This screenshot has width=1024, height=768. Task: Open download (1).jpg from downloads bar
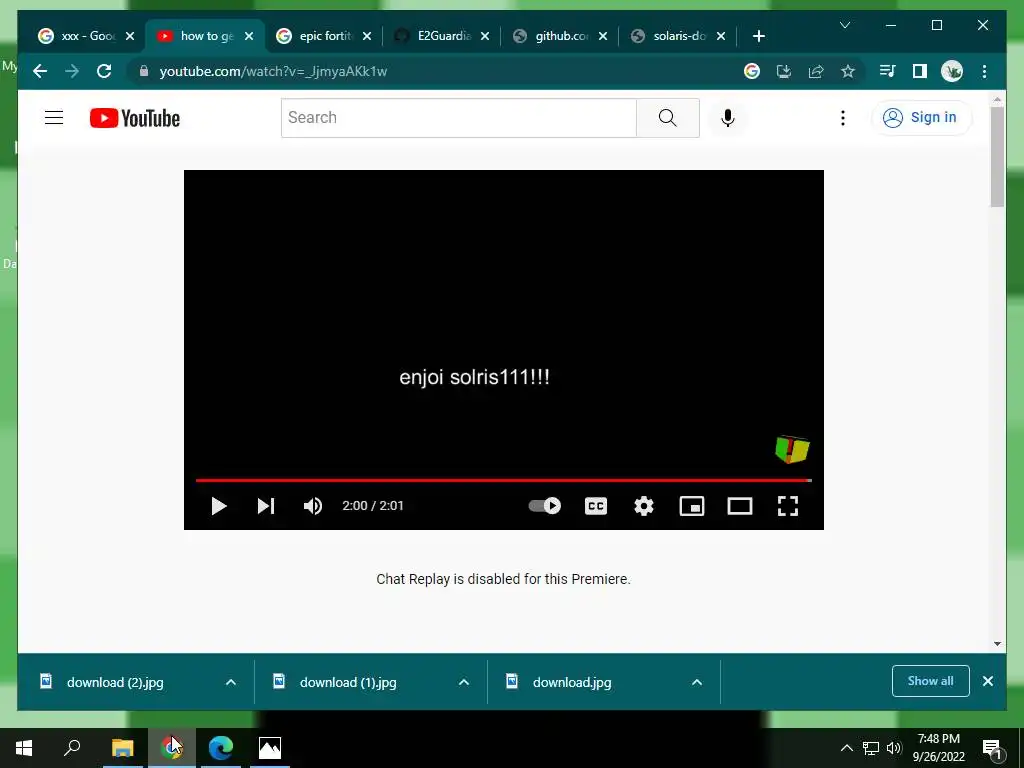pos(348,682)
